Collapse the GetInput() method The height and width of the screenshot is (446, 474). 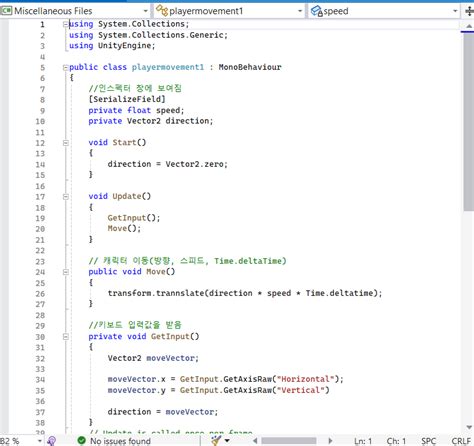(66, 337)
